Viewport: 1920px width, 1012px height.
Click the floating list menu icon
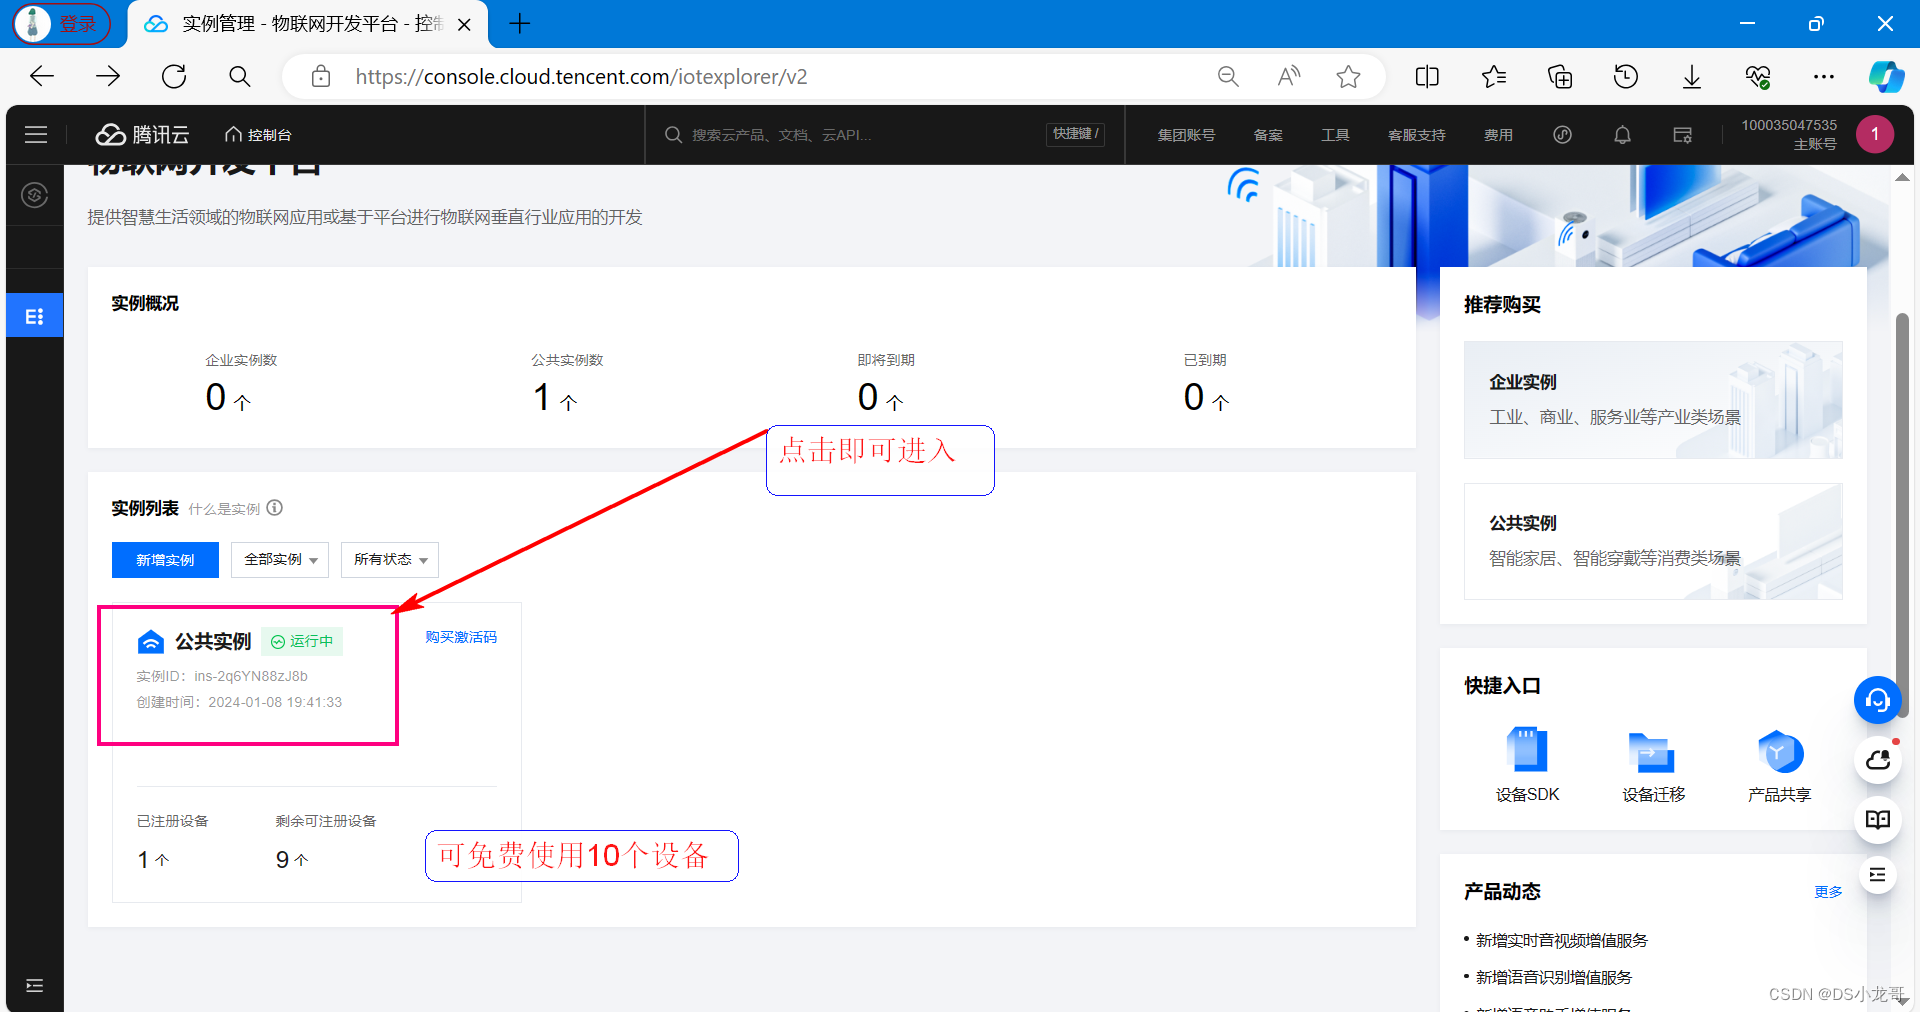click(x=1877, y=875)
